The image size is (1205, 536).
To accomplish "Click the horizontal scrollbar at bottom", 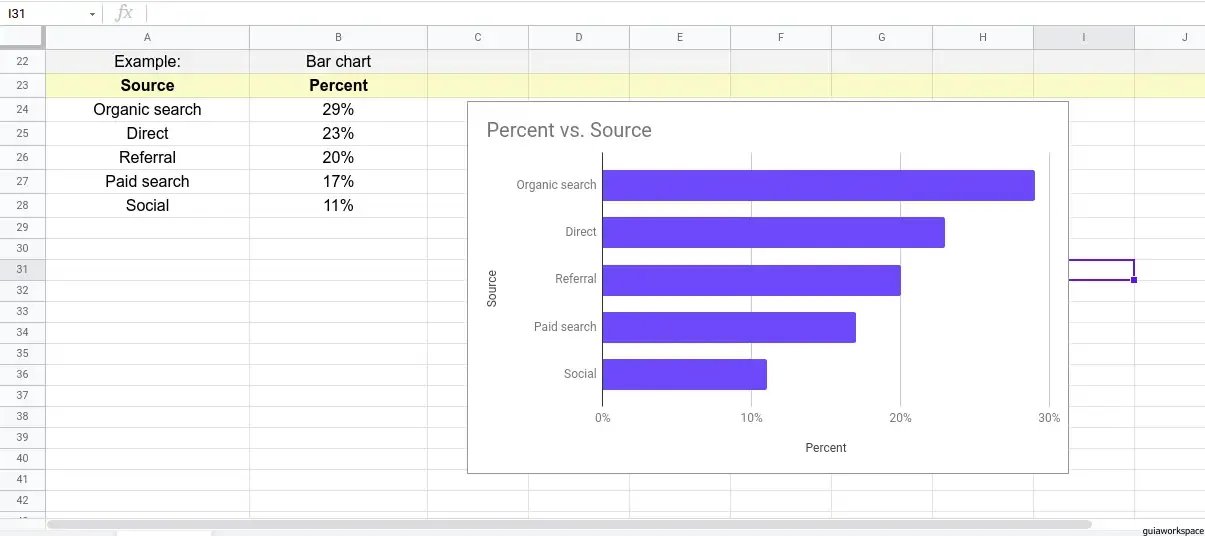I will (568, 524).
